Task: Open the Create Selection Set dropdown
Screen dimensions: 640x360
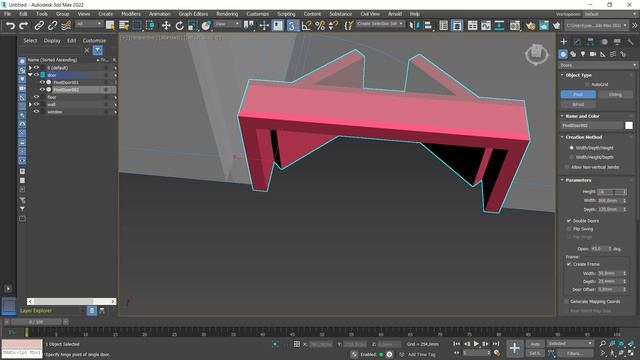Action: click(380, 24)
